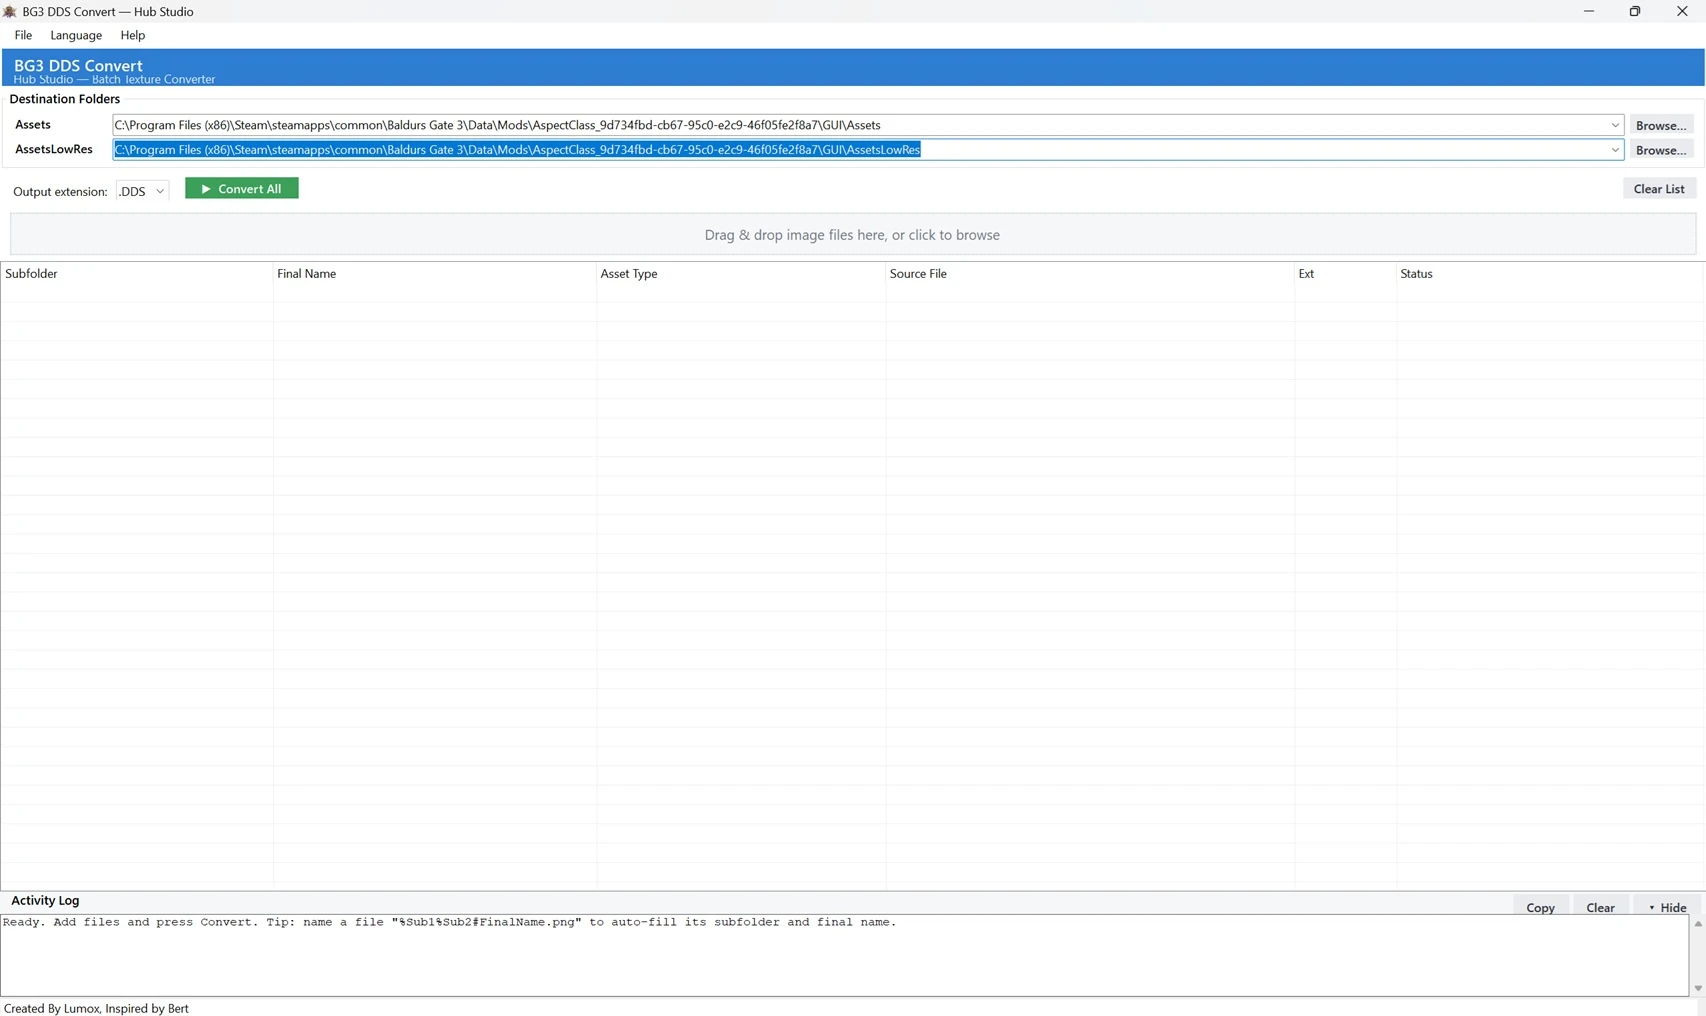Viewport: 1706px width, 1016px height.
Task: Expand the Assets path history dropdown
Action: tap(1615, 125)
